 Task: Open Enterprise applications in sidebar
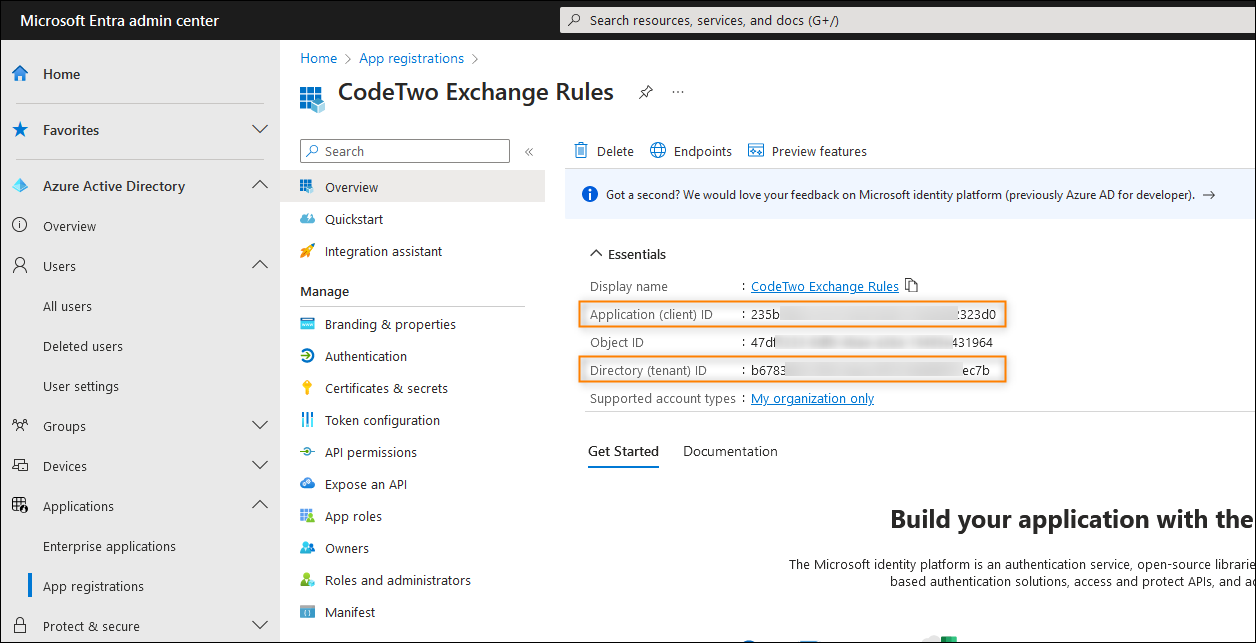coord(109,546)
